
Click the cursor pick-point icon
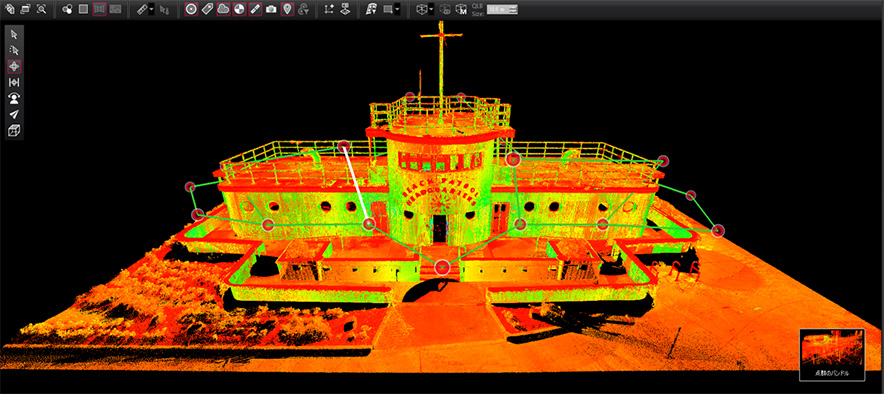coord(164,10)
